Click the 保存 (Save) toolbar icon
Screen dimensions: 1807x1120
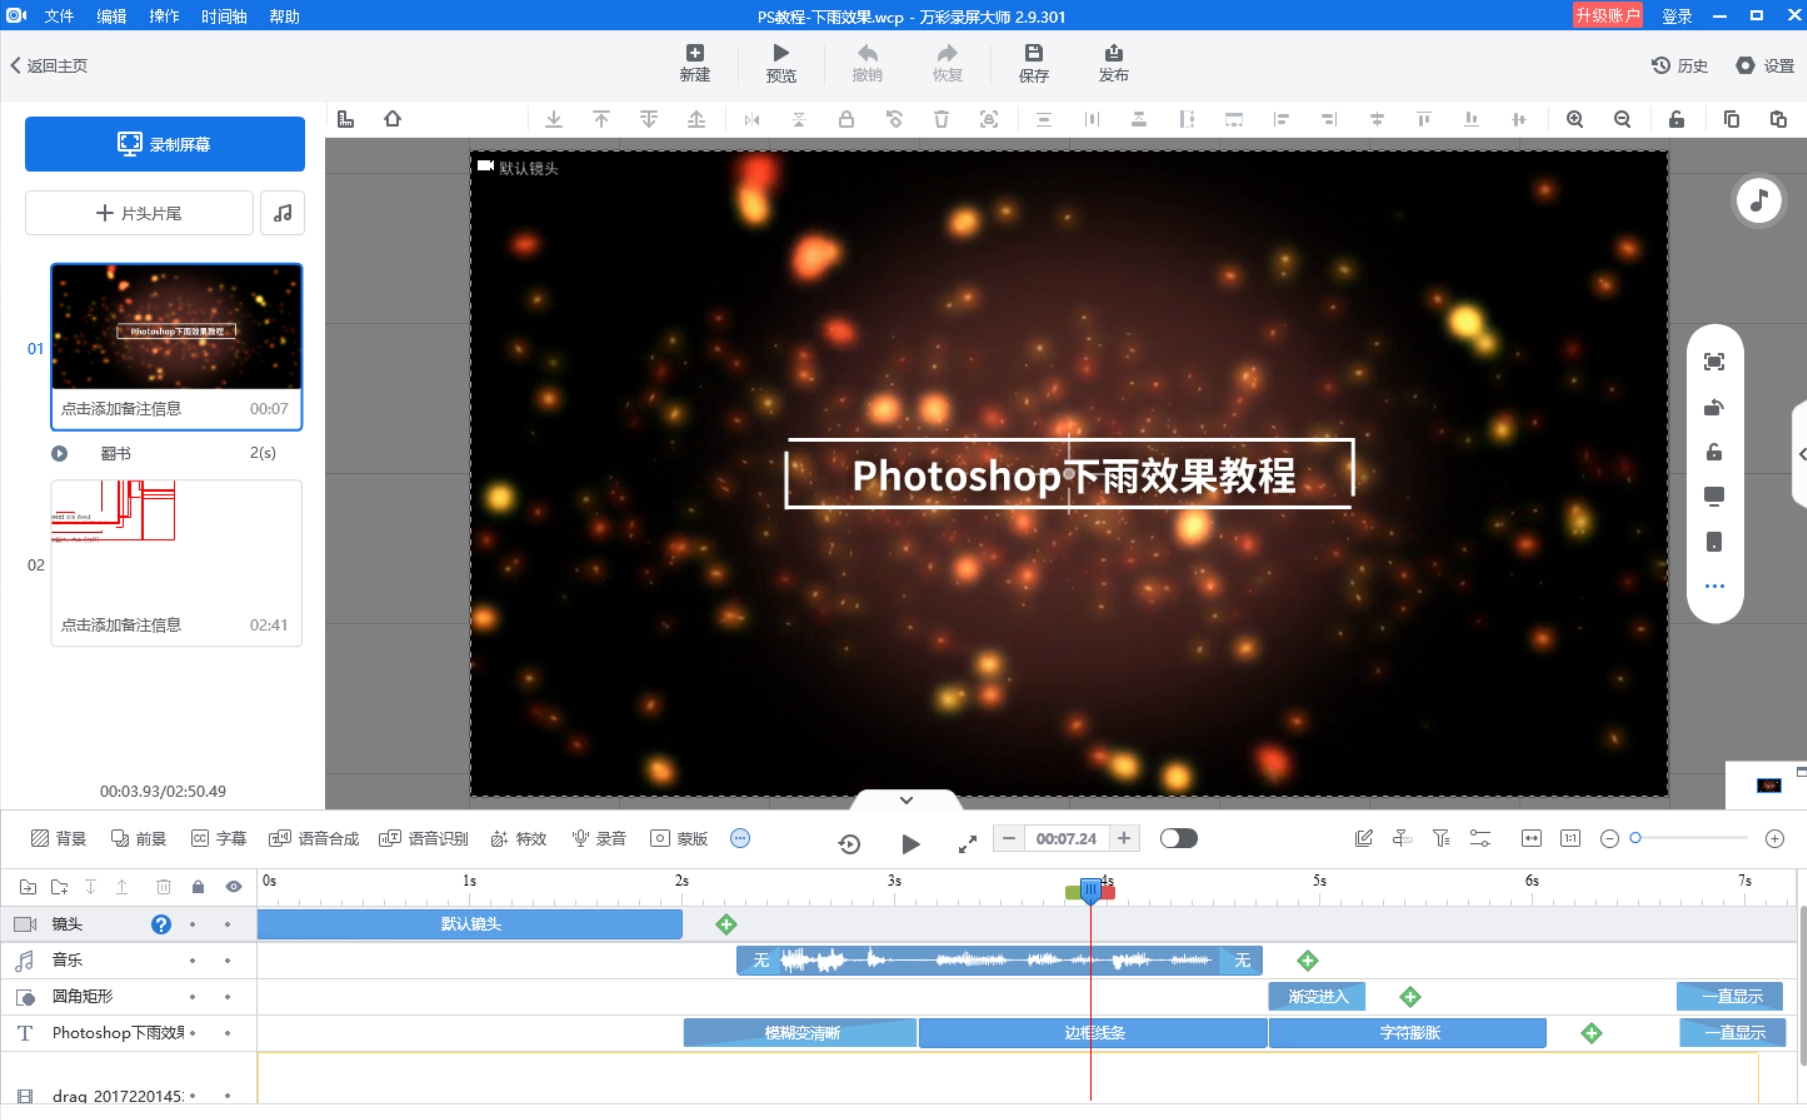1033,62
